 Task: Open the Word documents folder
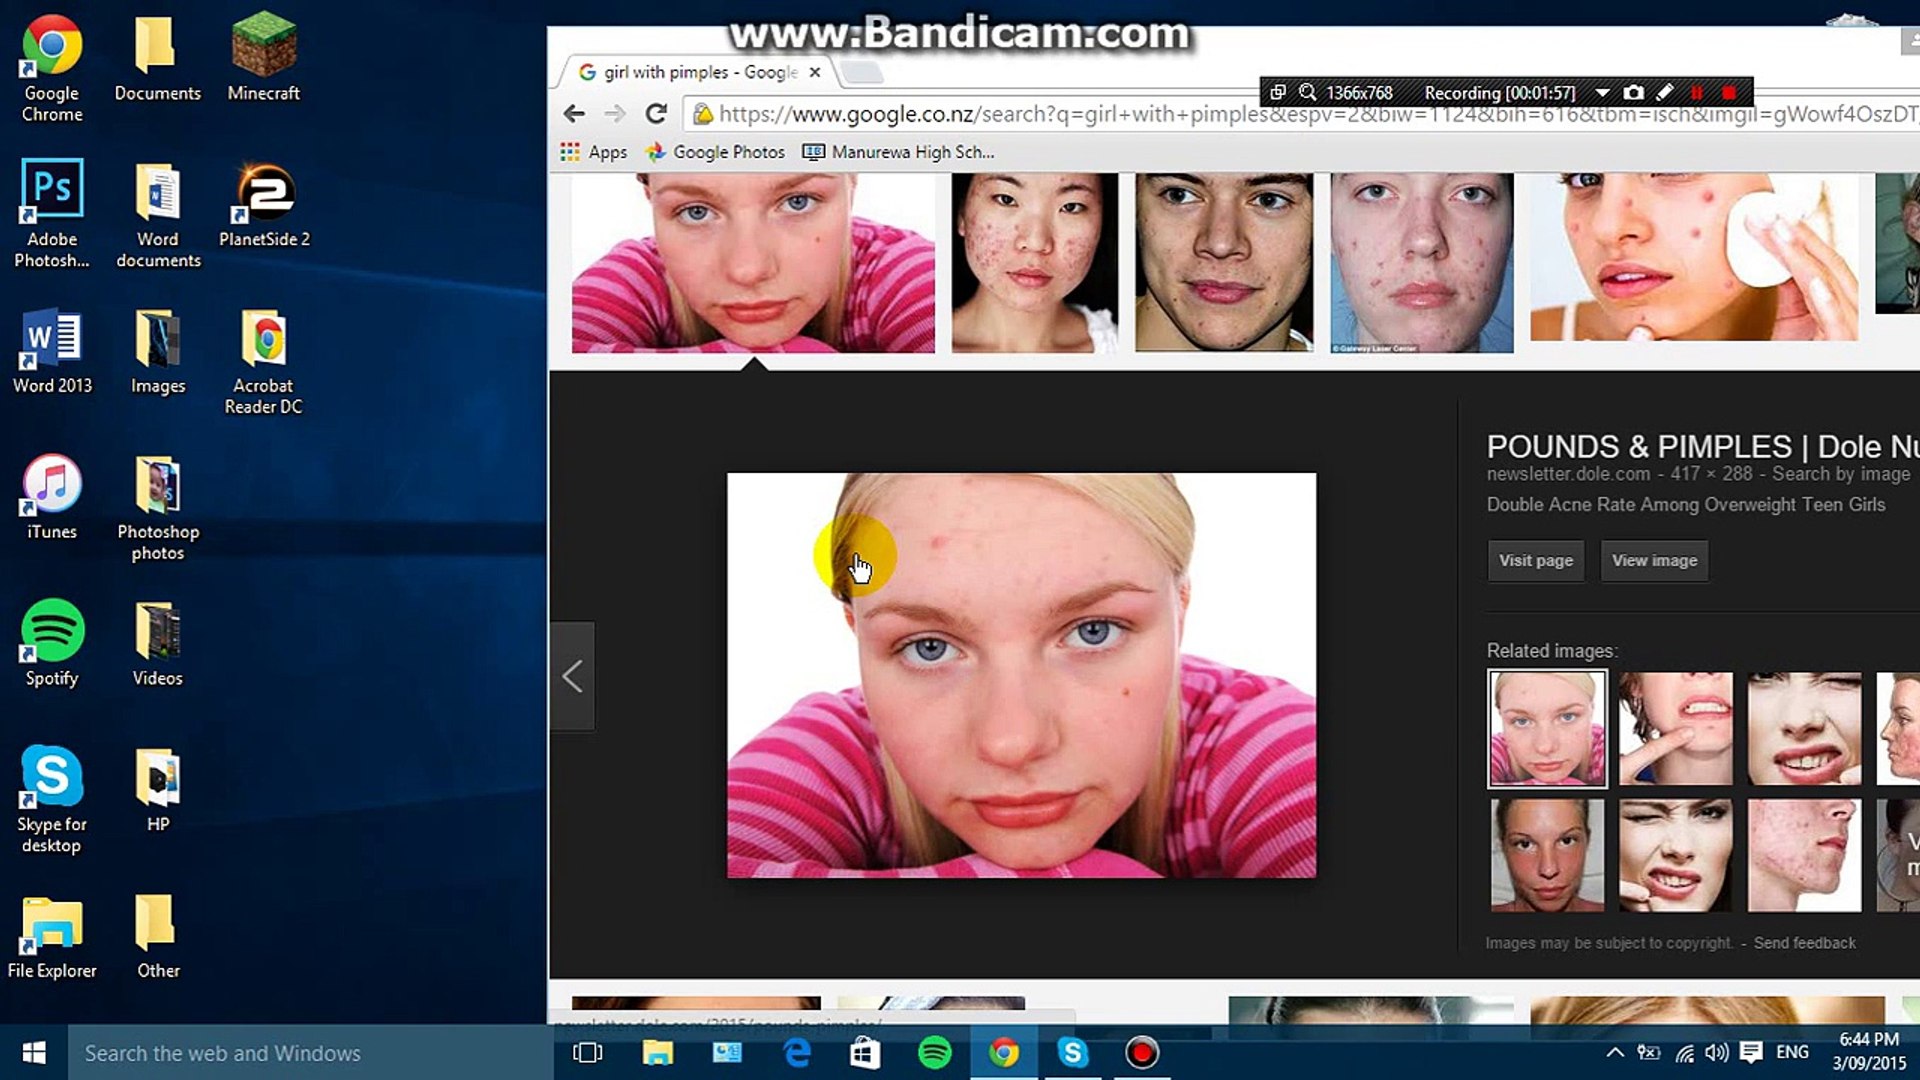[157, 214]
